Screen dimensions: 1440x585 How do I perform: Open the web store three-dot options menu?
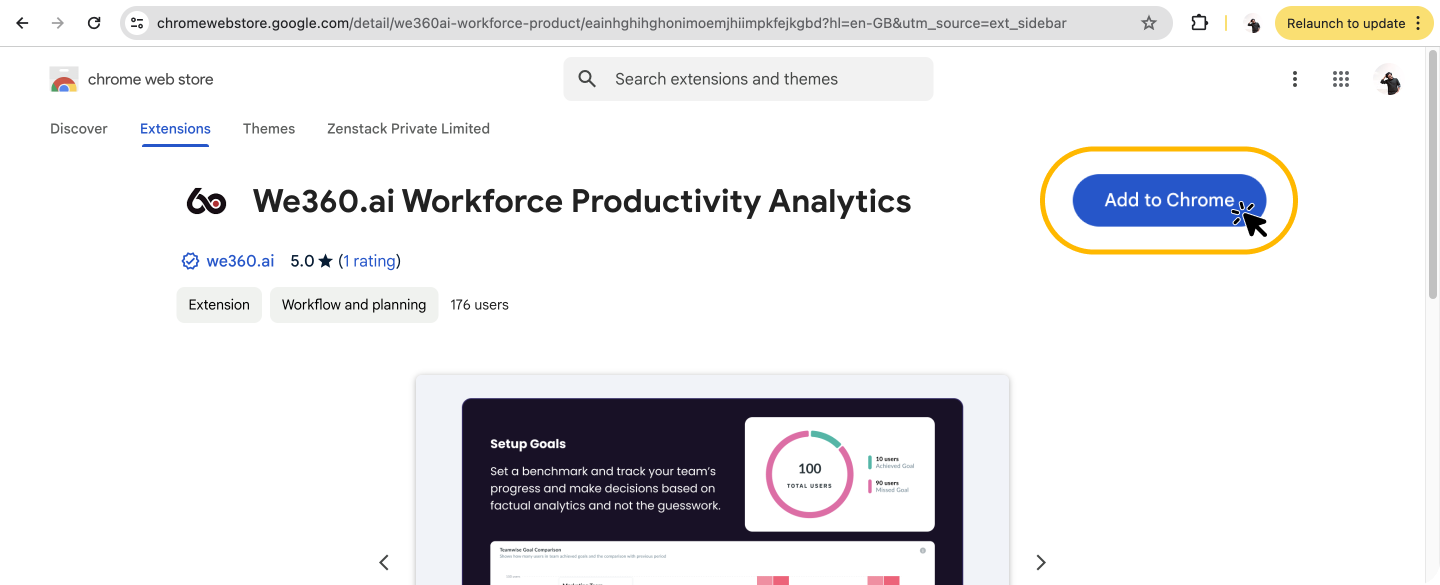click(1295, 79)
